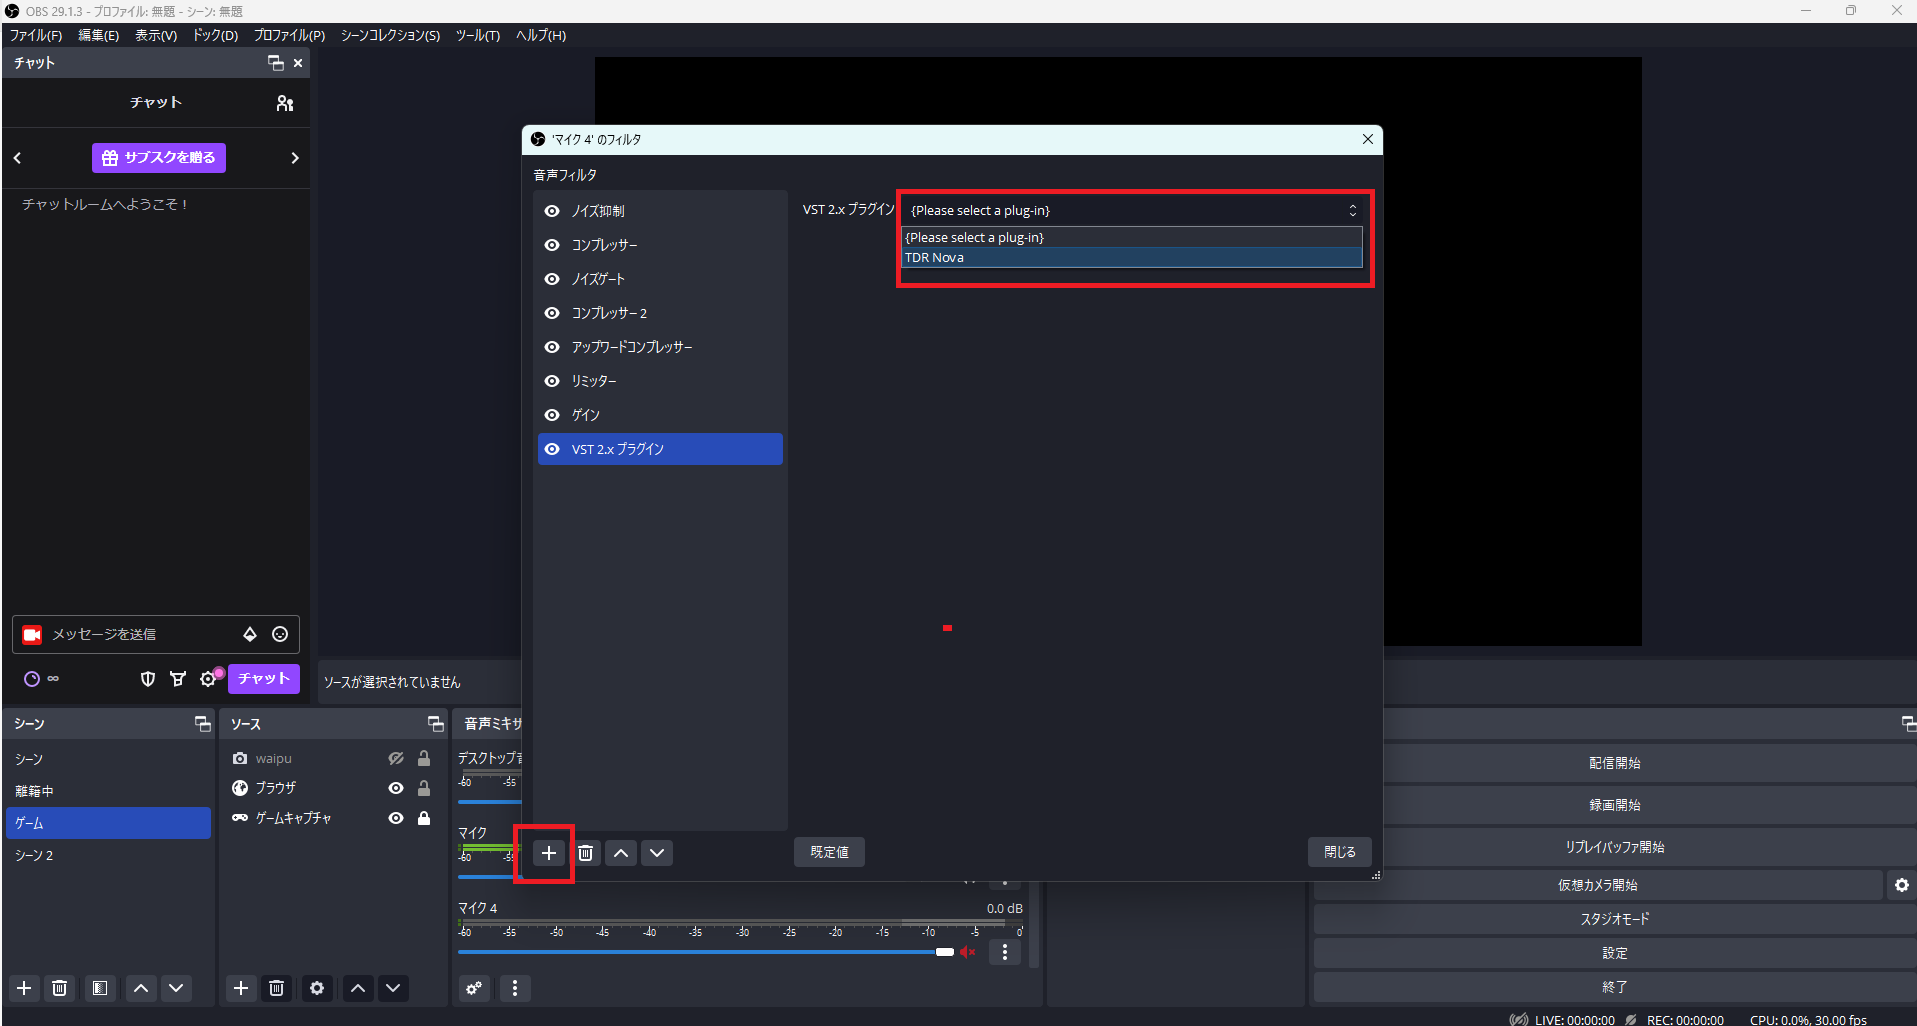Pop out the chat dock

(276, 63)
